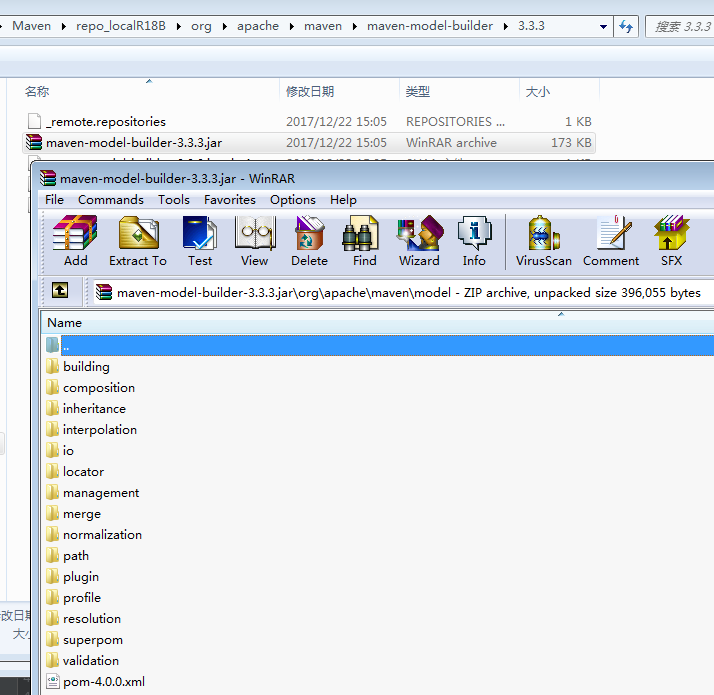Screen dimensions: 714x695
Task: Sort by the Name column in WinRAR
Action: pos(65,322)
